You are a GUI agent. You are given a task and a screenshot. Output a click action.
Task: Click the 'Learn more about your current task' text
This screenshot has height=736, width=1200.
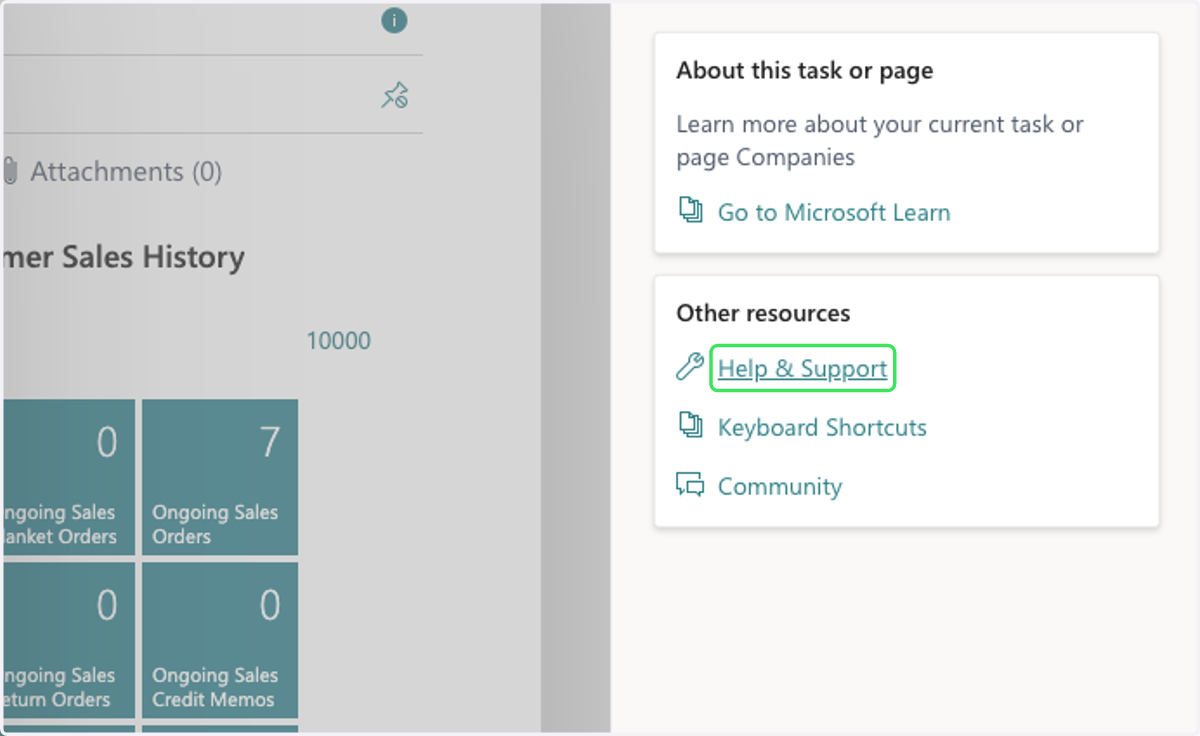880,140
